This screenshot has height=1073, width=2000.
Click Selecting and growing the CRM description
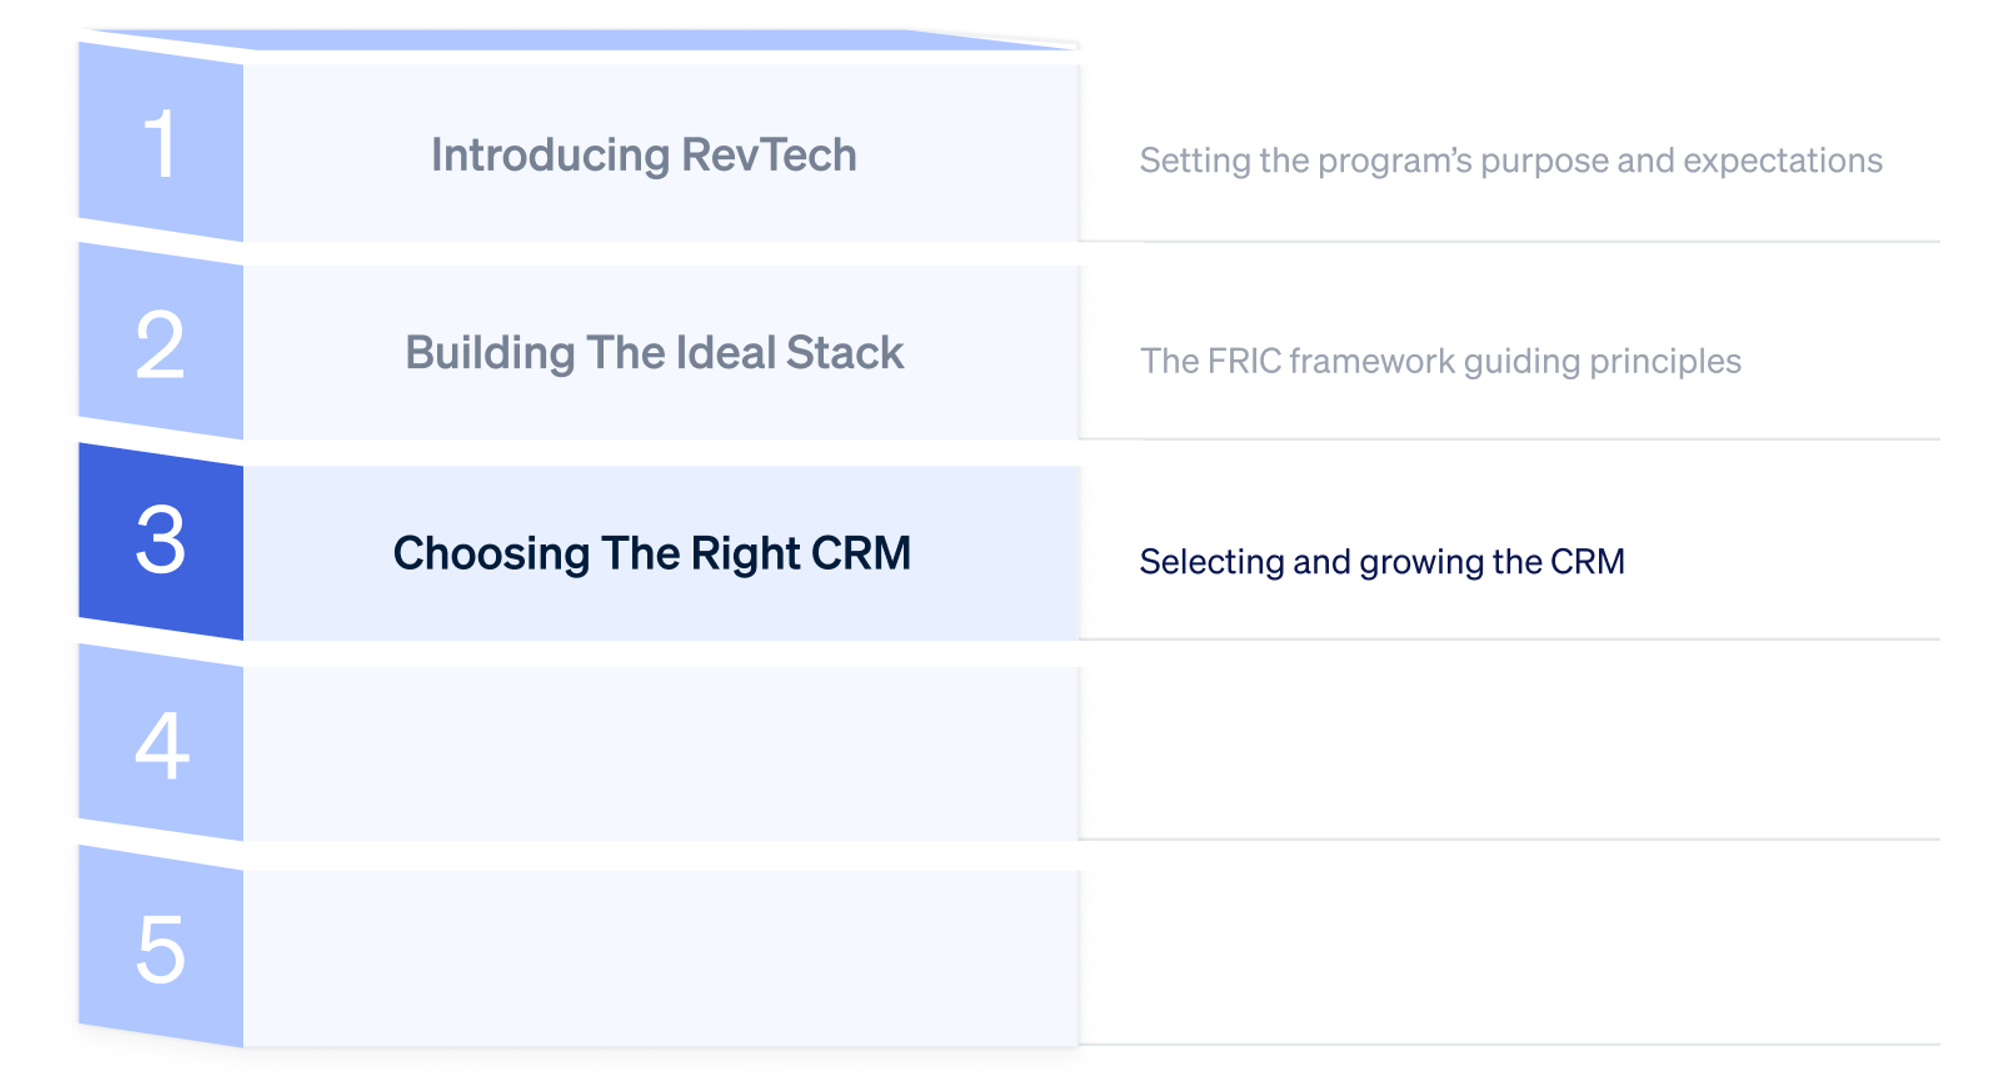(x=1381, y=562)
